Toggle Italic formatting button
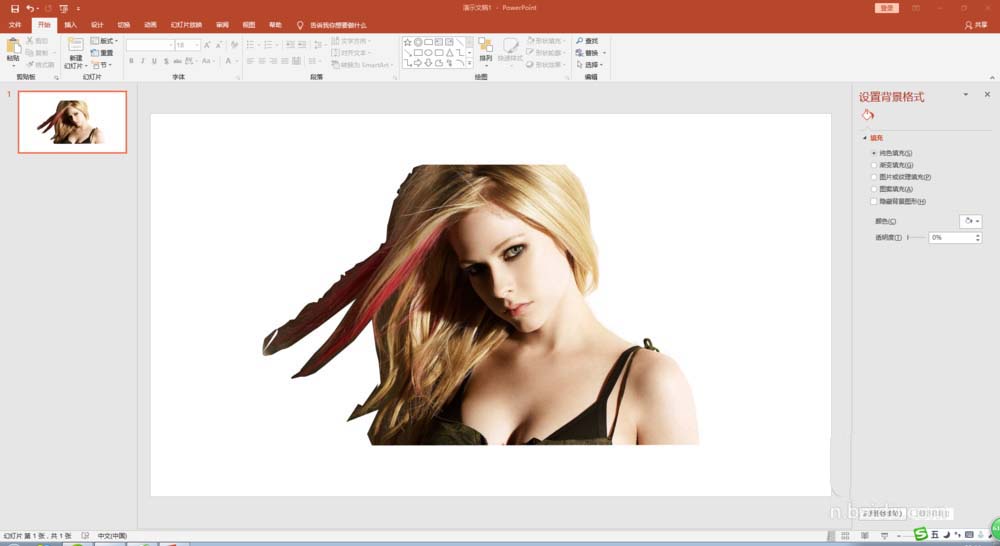The image size is (1000, 546). (x=143, y=61)
